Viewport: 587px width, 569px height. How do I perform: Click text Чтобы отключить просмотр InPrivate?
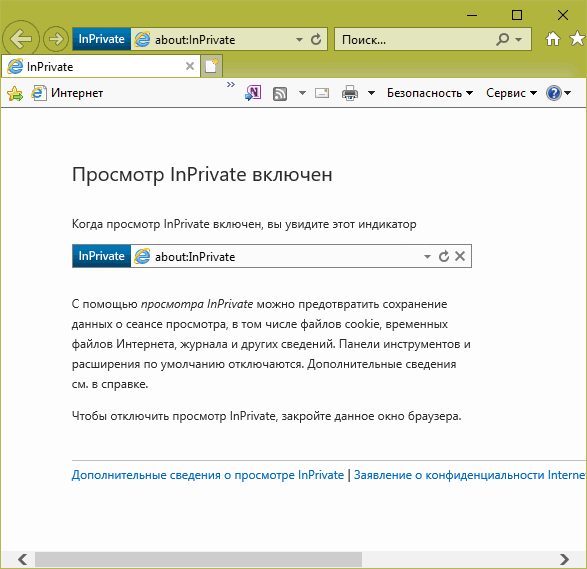coord(174,416)
